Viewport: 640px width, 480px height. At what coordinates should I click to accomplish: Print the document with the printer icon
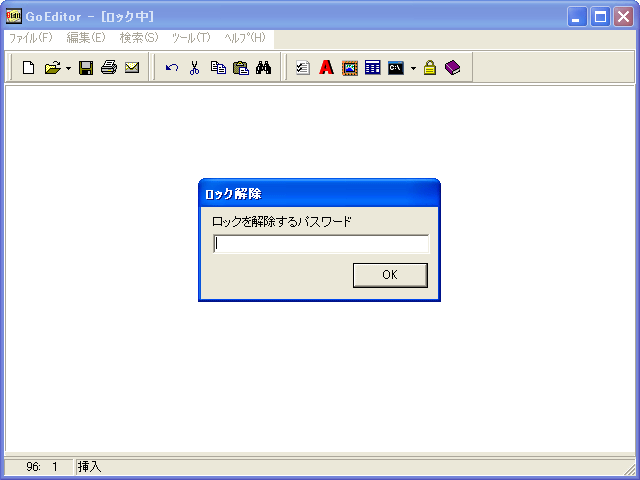click(x=109, y=67)
